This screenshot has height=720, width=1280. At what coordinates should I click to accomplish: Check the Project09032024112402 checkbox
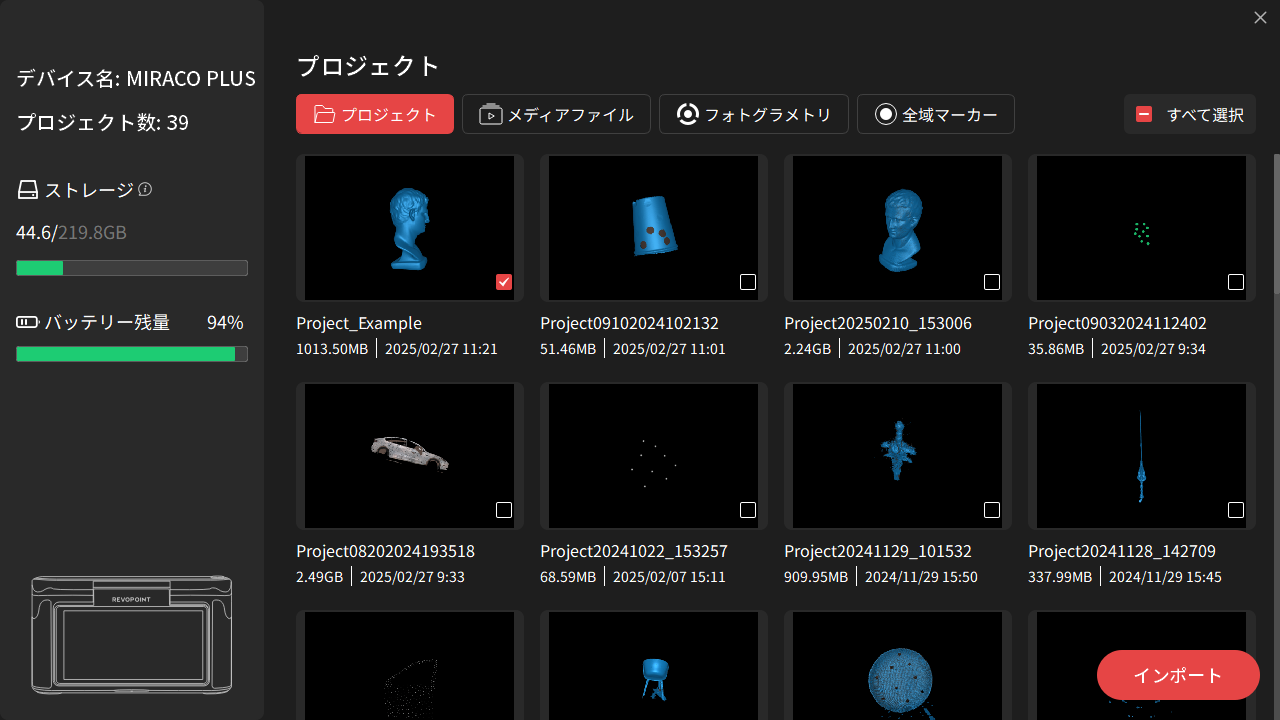click(x=1236, y=282)
